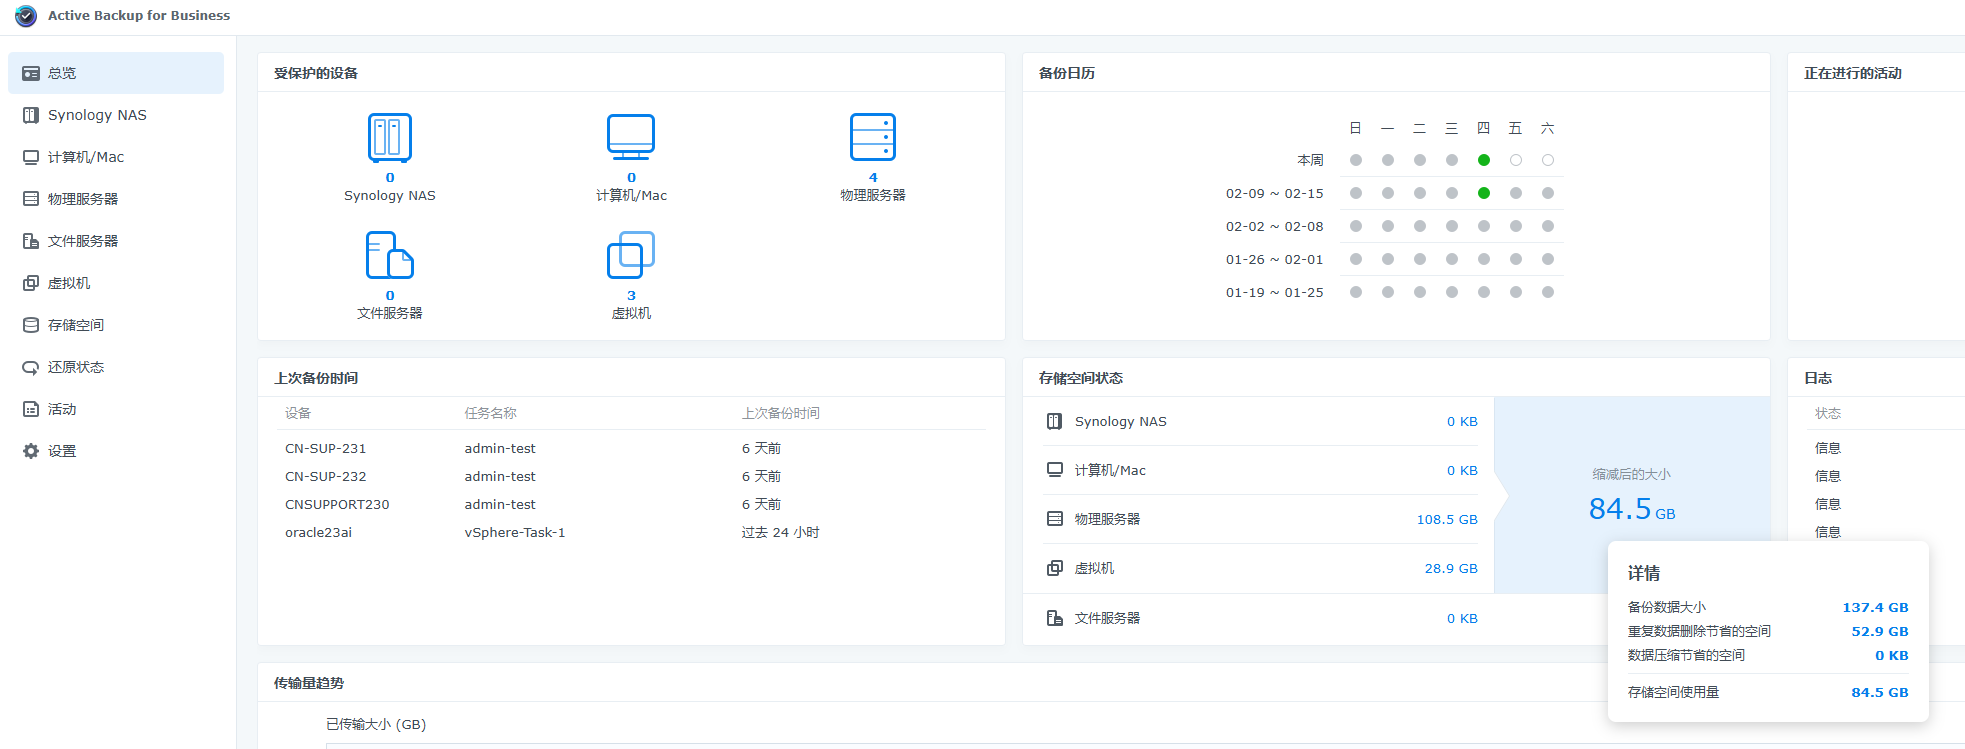Select the CNSUPPORT230 device row
The image size is (1965, 749).
pos(631,504)
